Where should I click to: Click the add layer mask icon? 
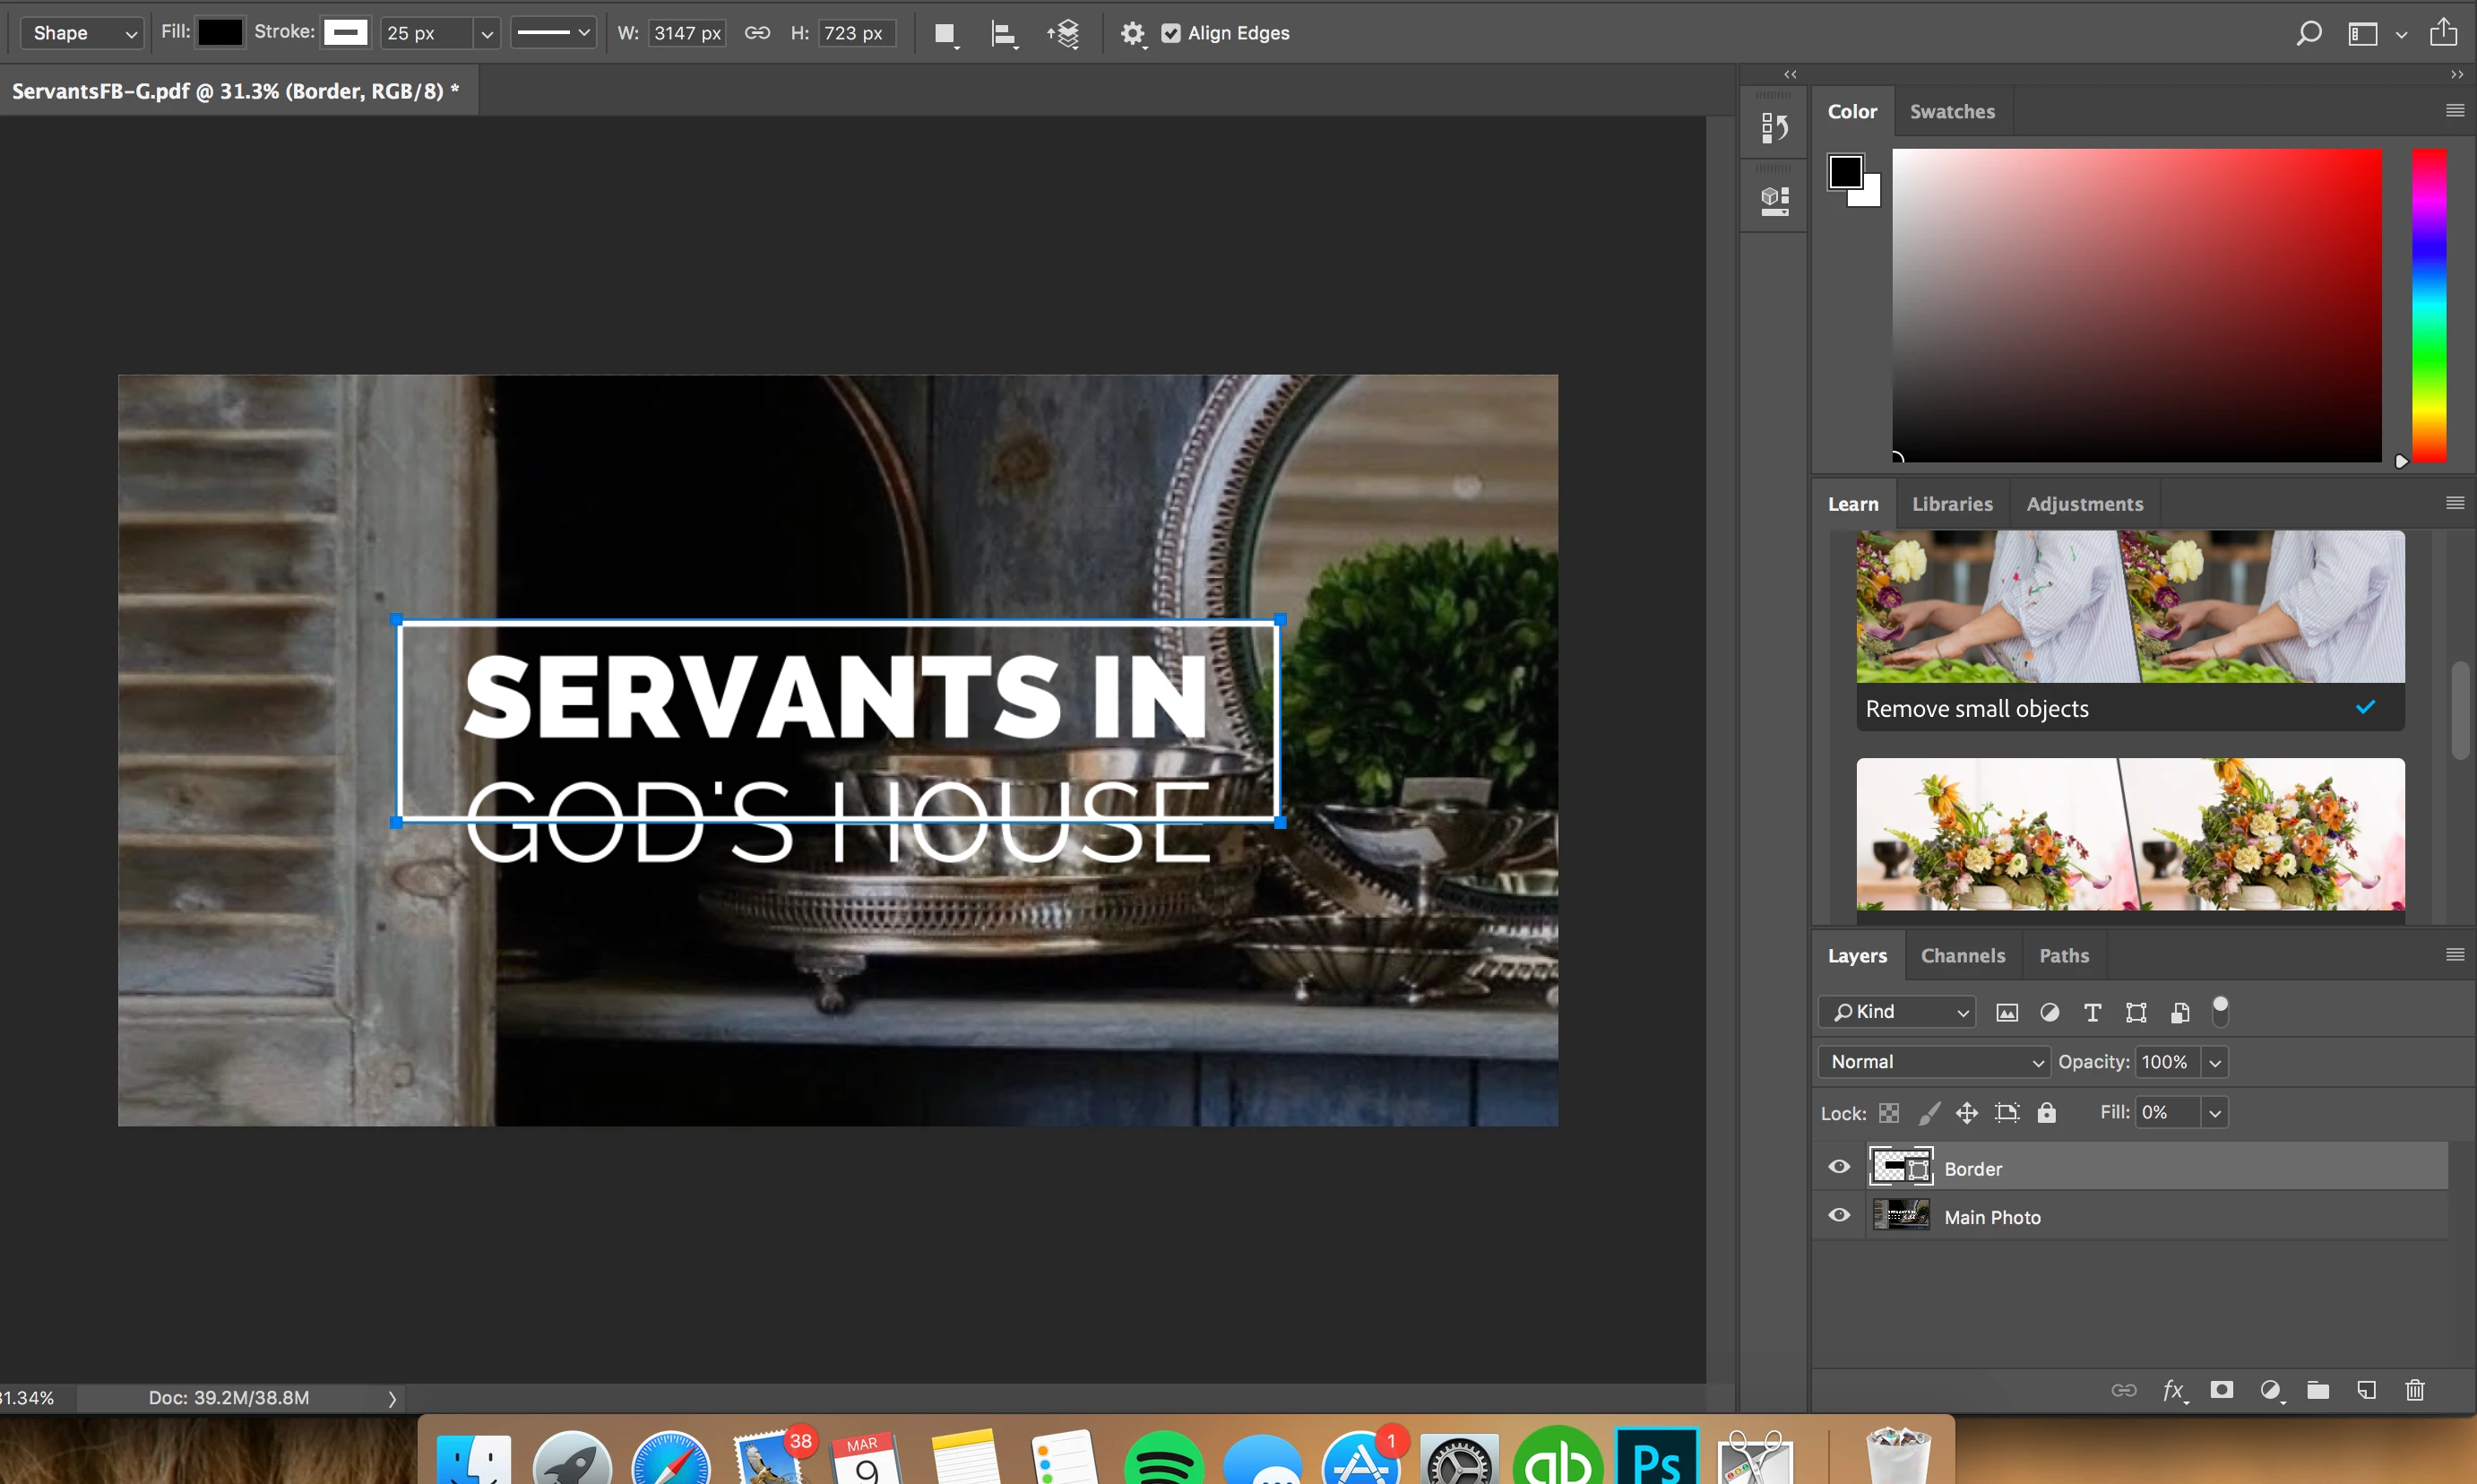pos(2221,1390)
